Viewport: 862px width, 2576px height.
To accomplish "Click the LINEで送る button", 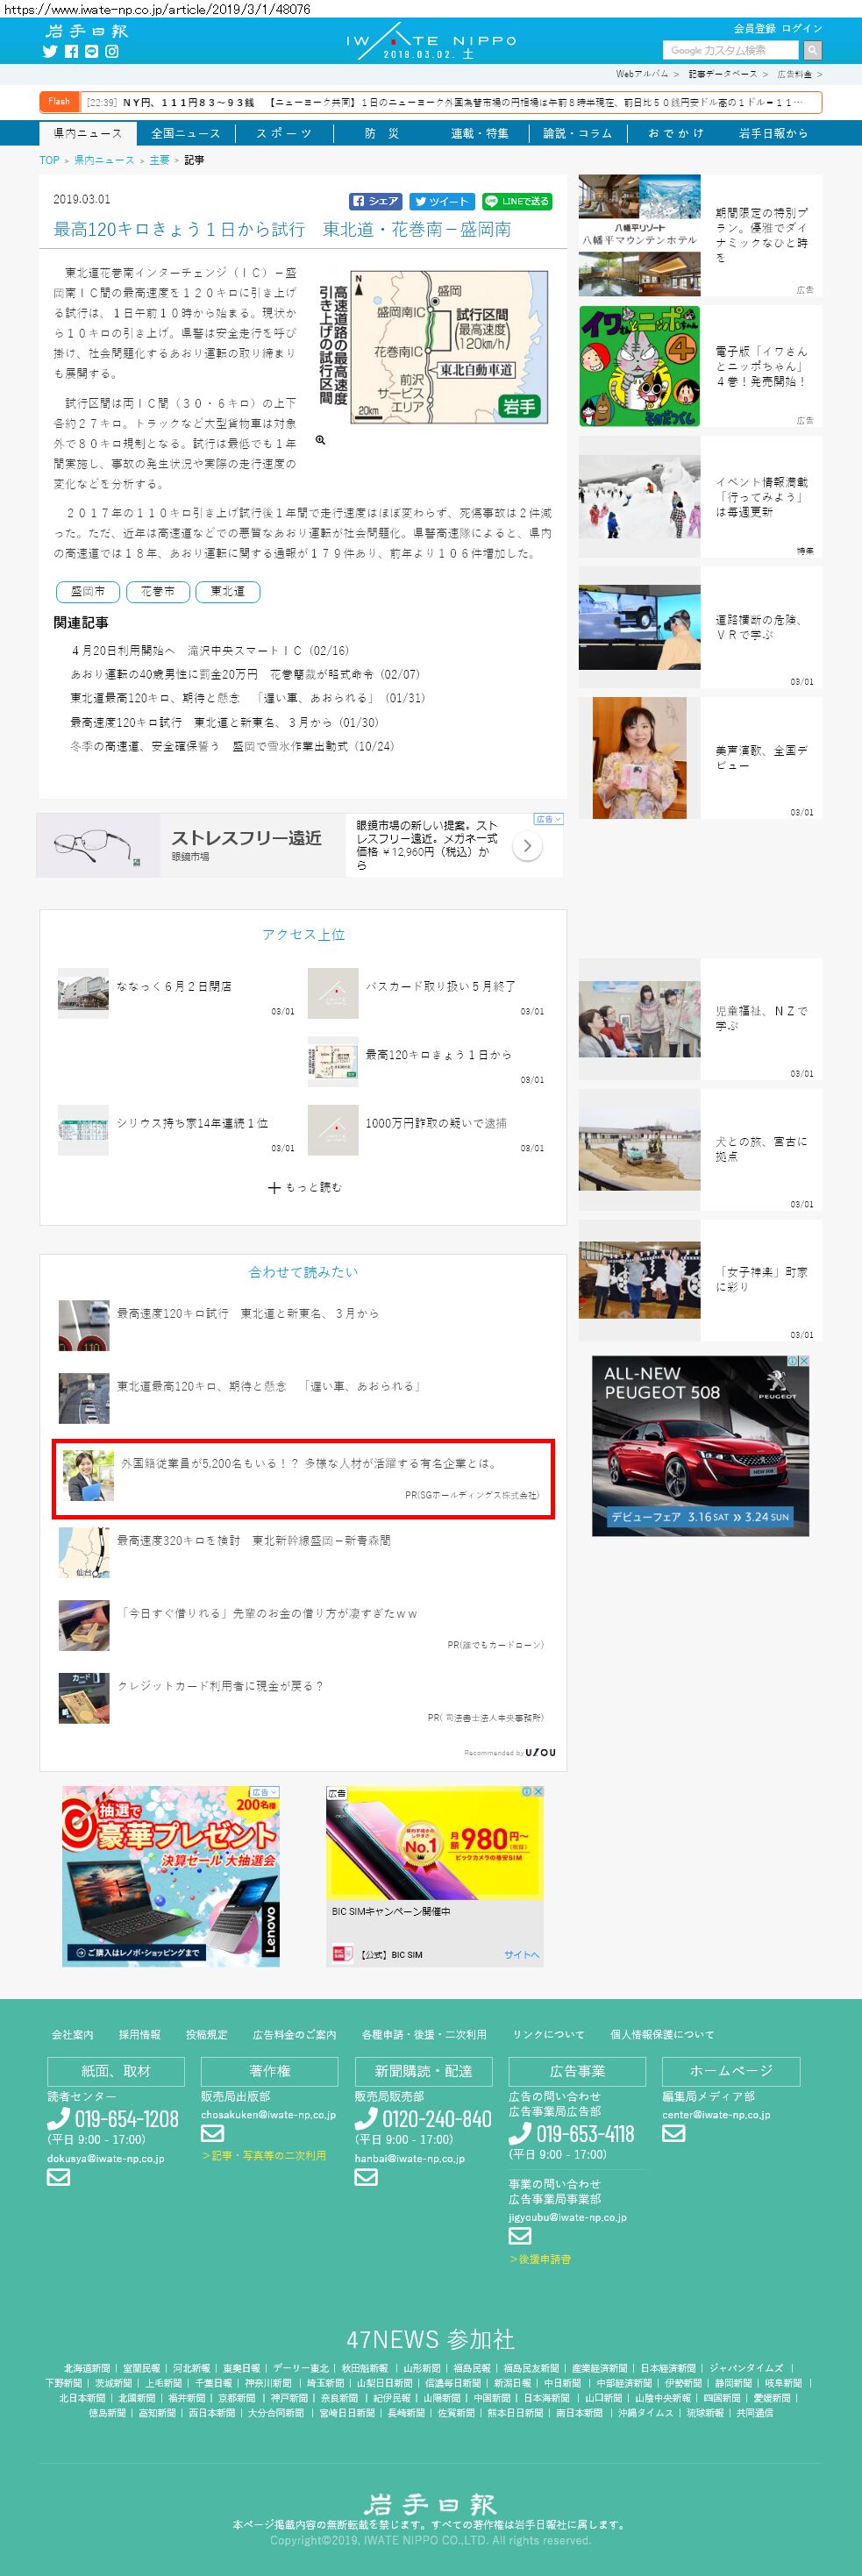I will tap(517, 201).
